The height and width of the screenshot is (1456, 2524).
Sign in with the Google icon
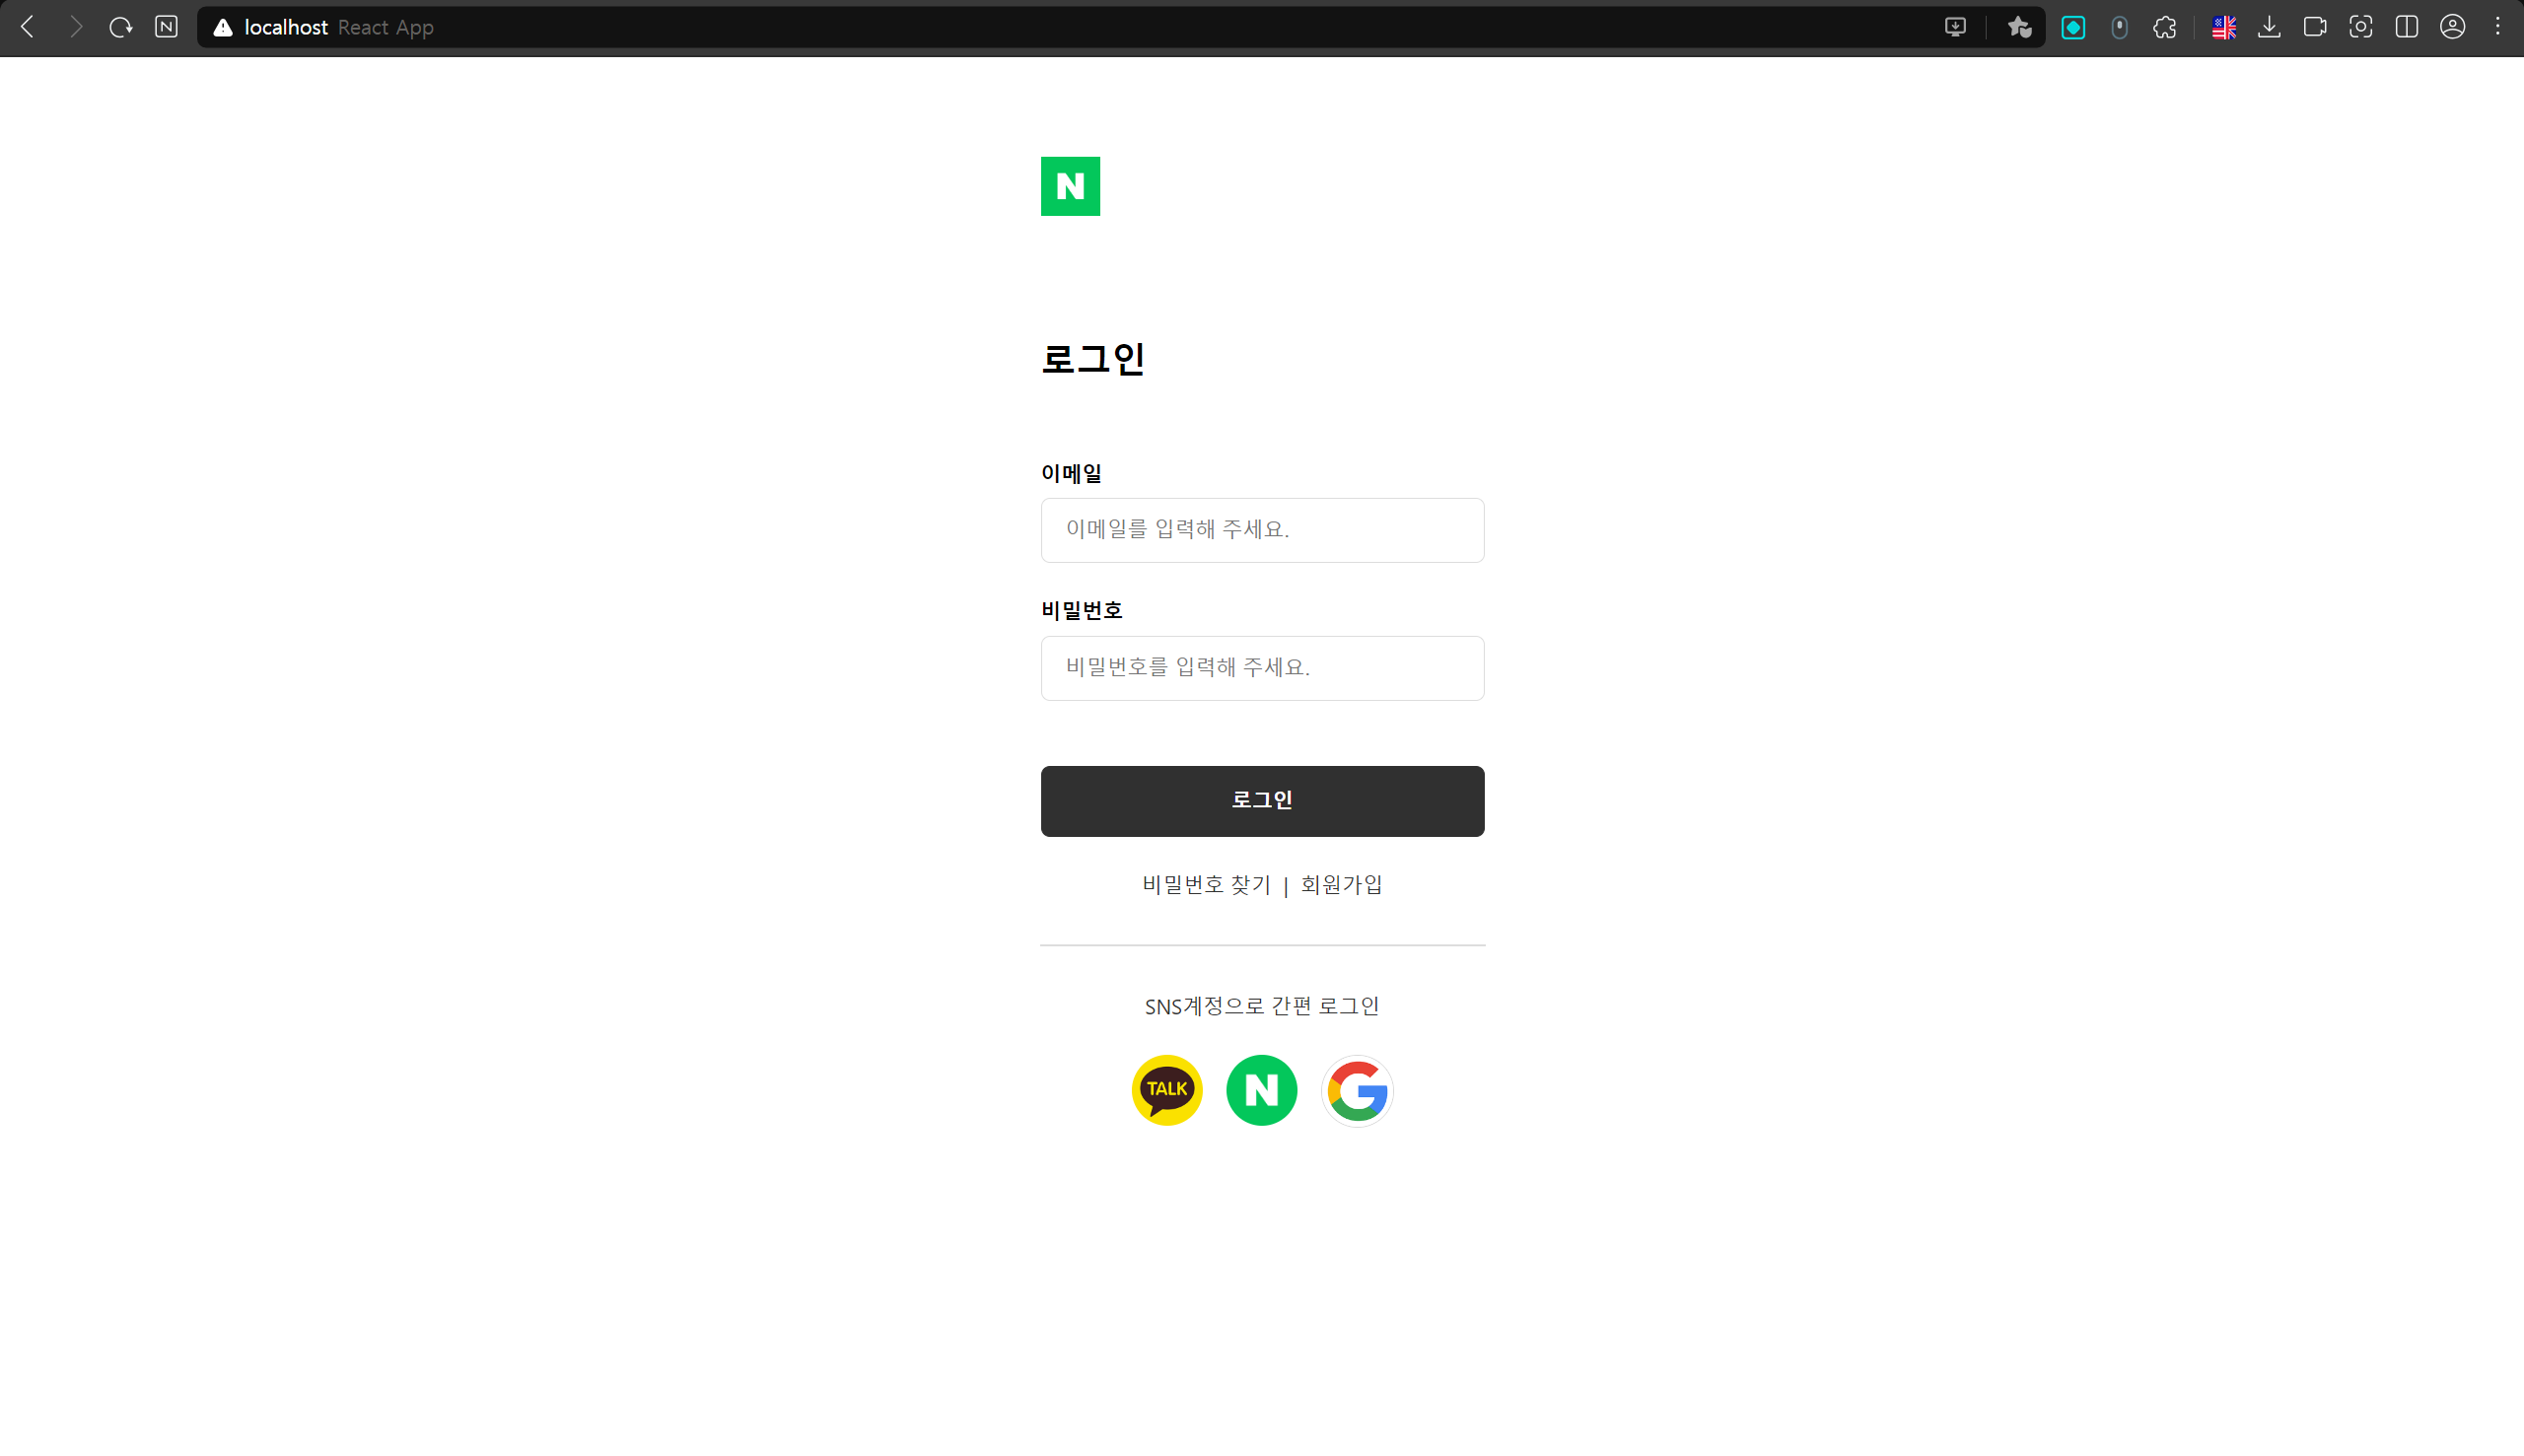1357,1090
